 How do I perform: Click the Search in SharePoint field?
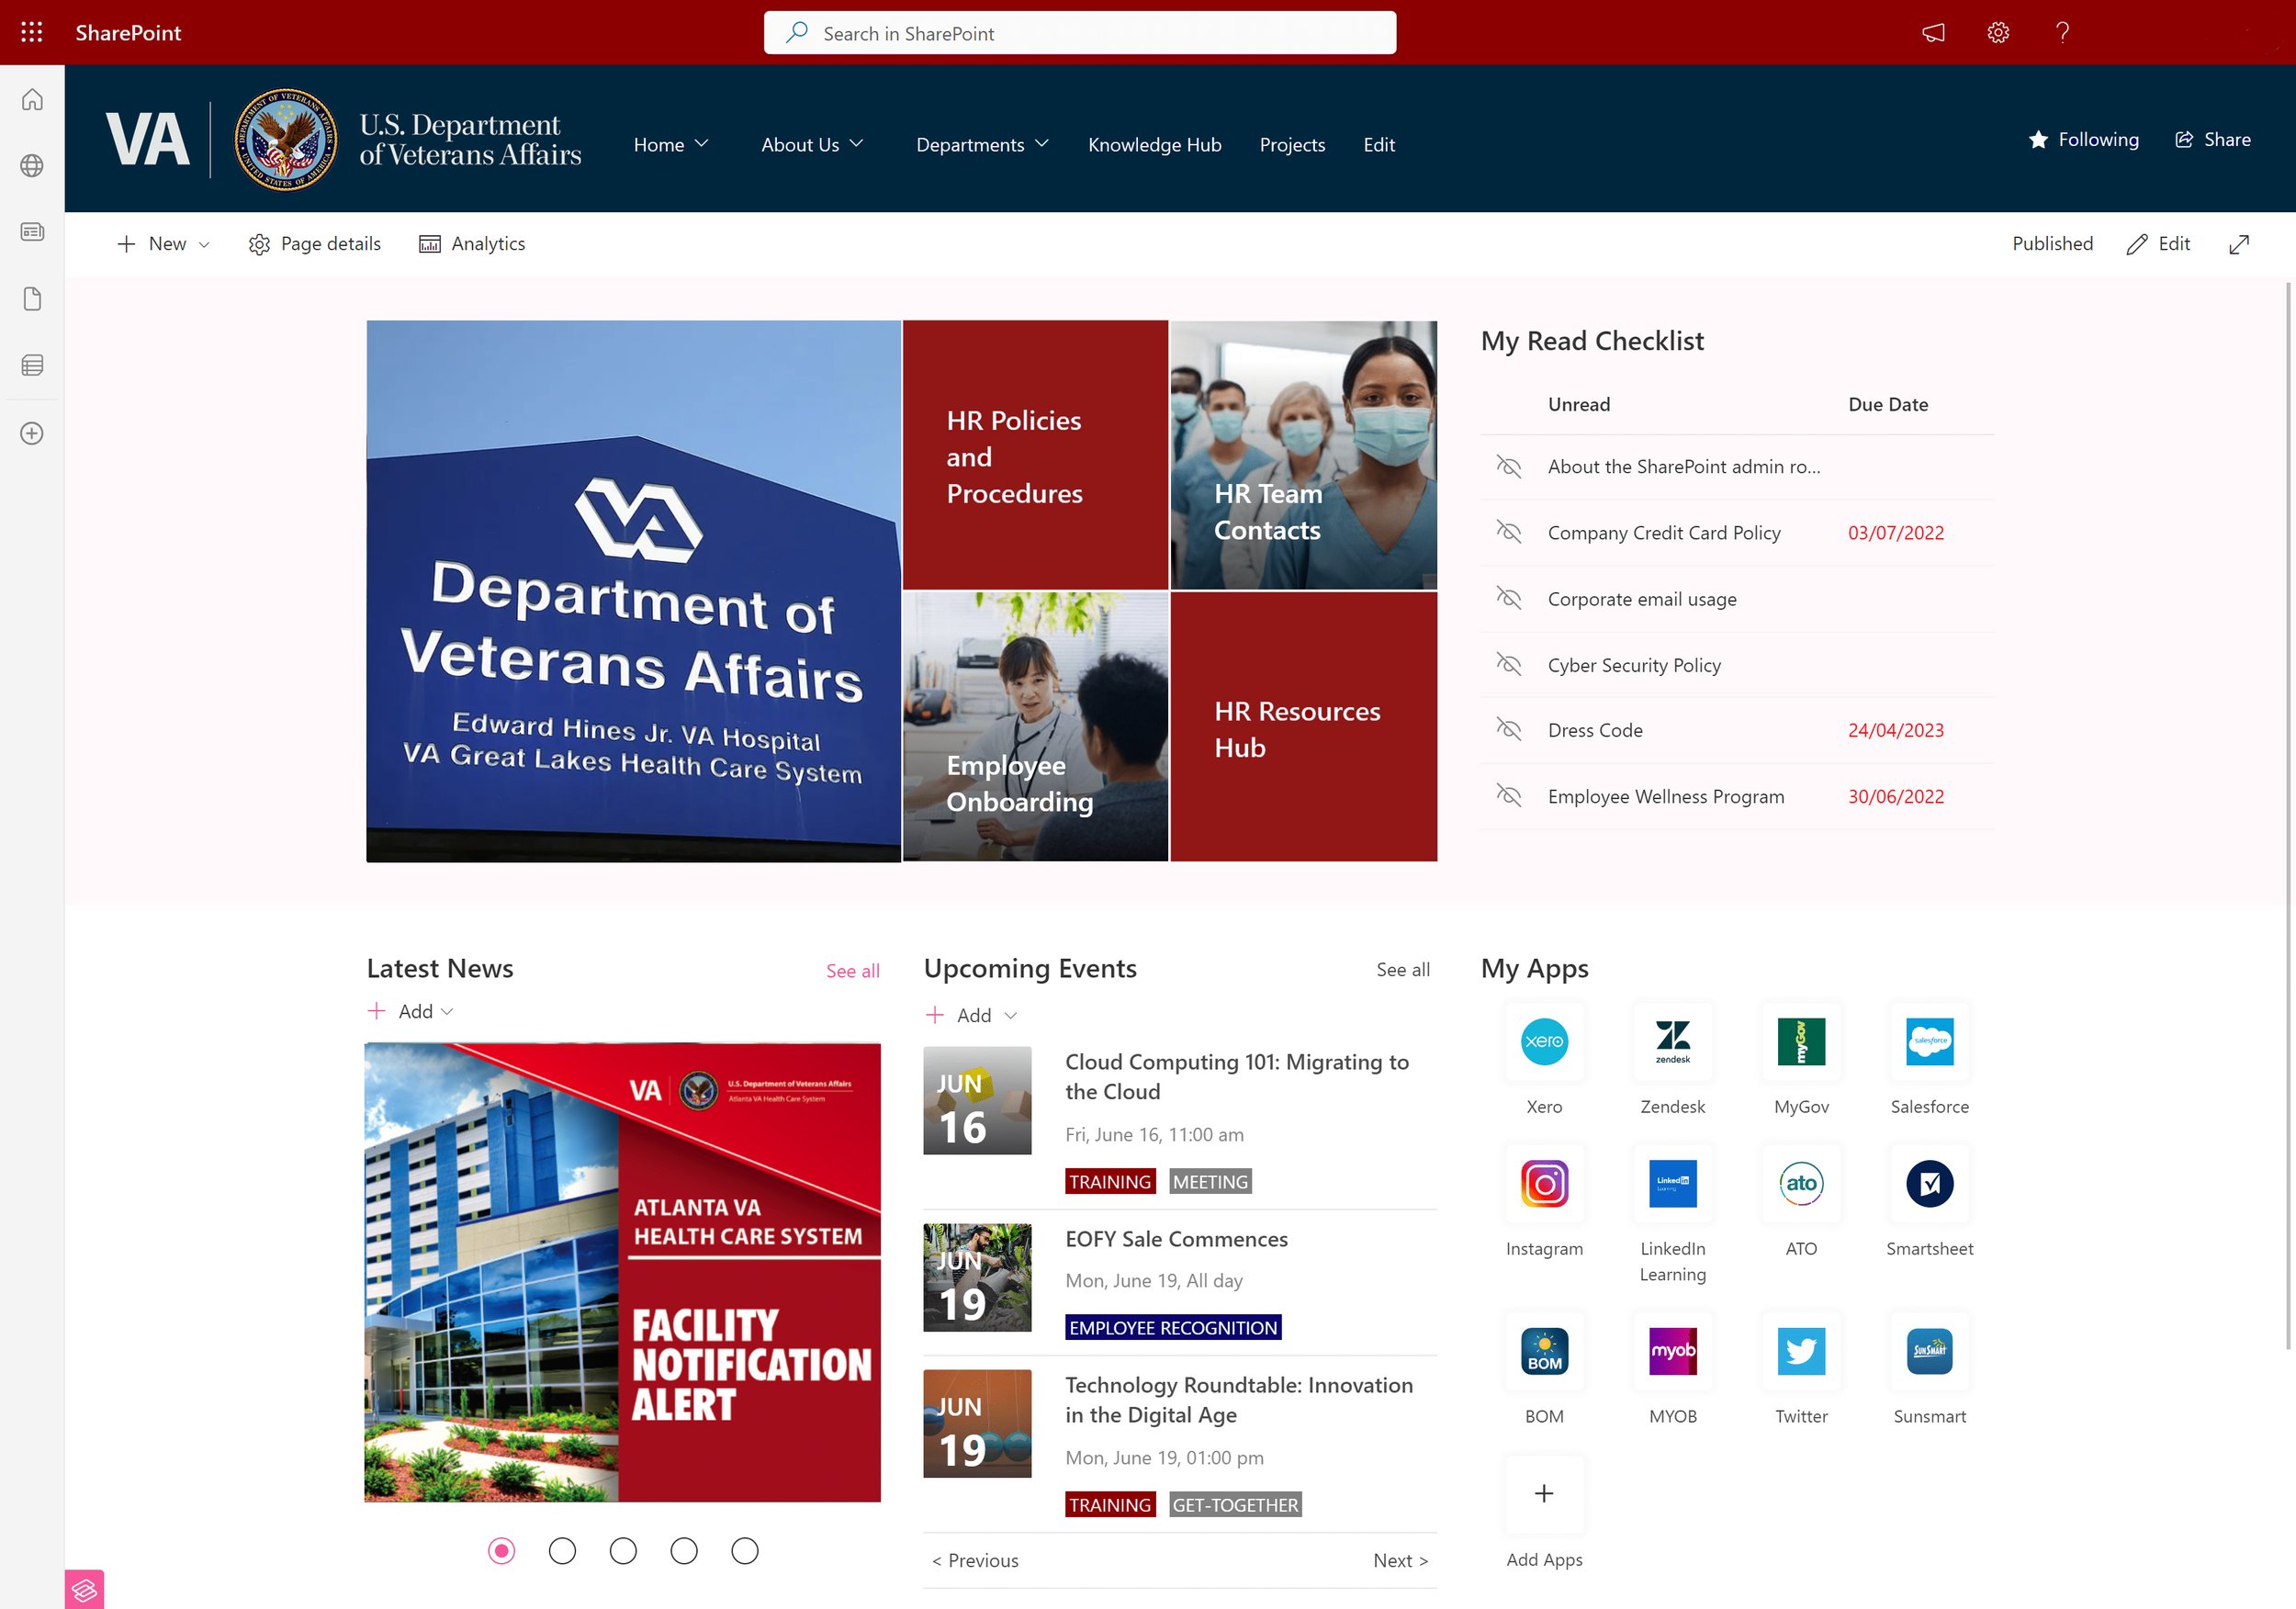1079,32
